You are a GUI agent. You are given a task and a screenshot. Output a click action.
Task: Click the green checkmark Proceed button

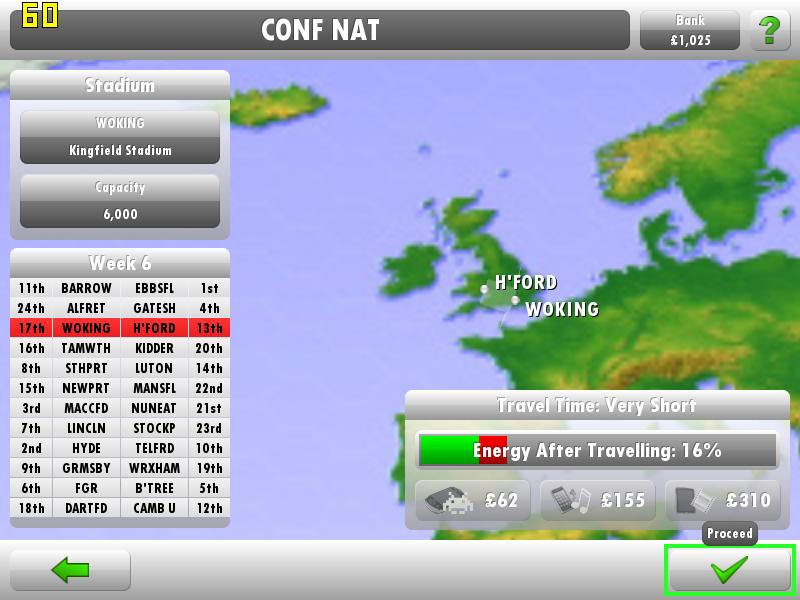tap(730, 571)
